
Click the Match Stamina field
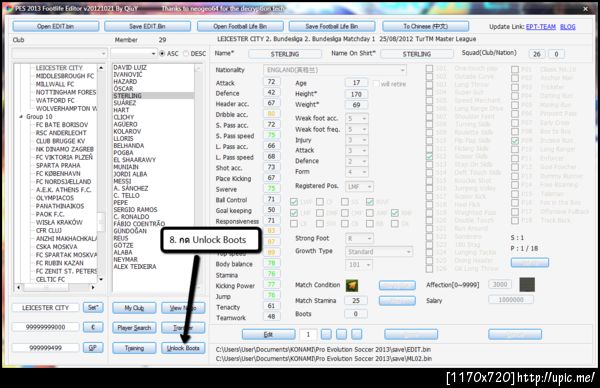[356, 301]
